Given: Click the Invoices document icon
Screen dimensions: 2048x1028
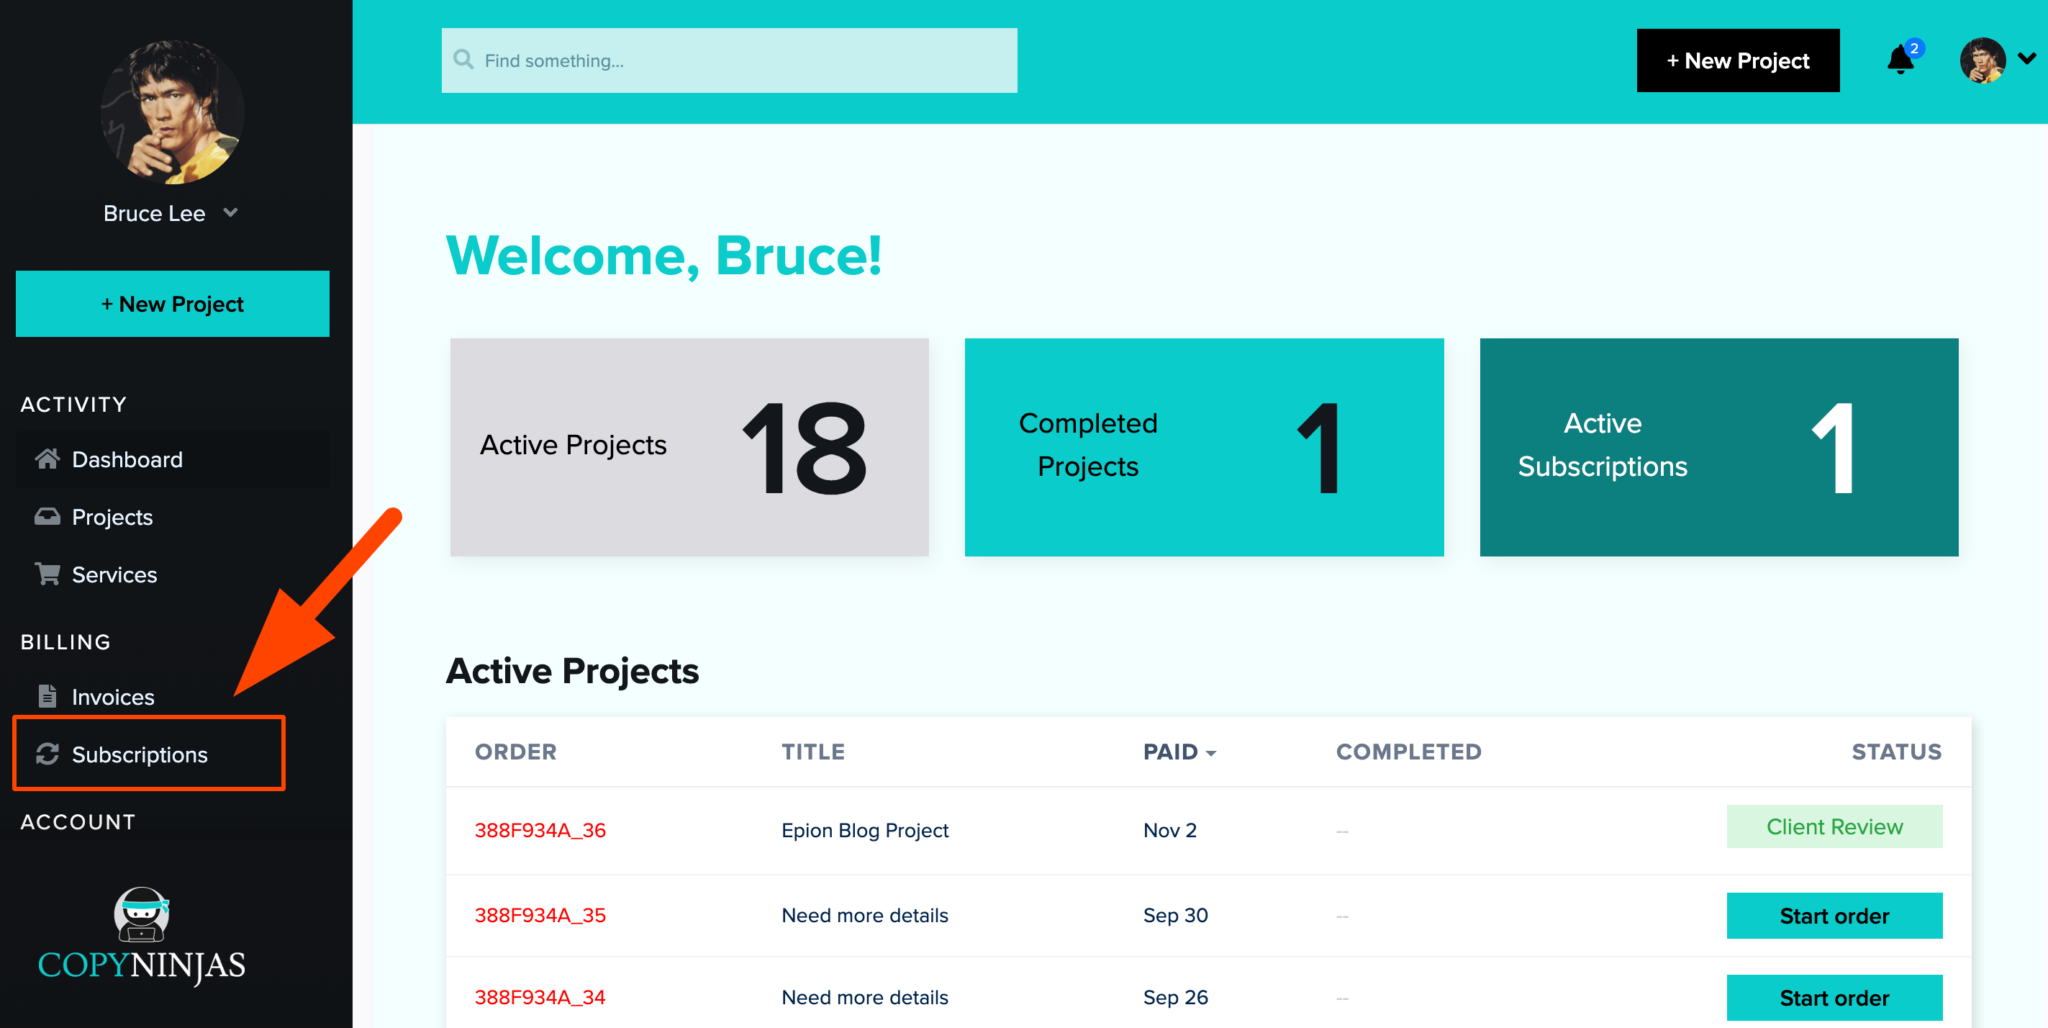Looking at the screenshot, I should point(47,696).
